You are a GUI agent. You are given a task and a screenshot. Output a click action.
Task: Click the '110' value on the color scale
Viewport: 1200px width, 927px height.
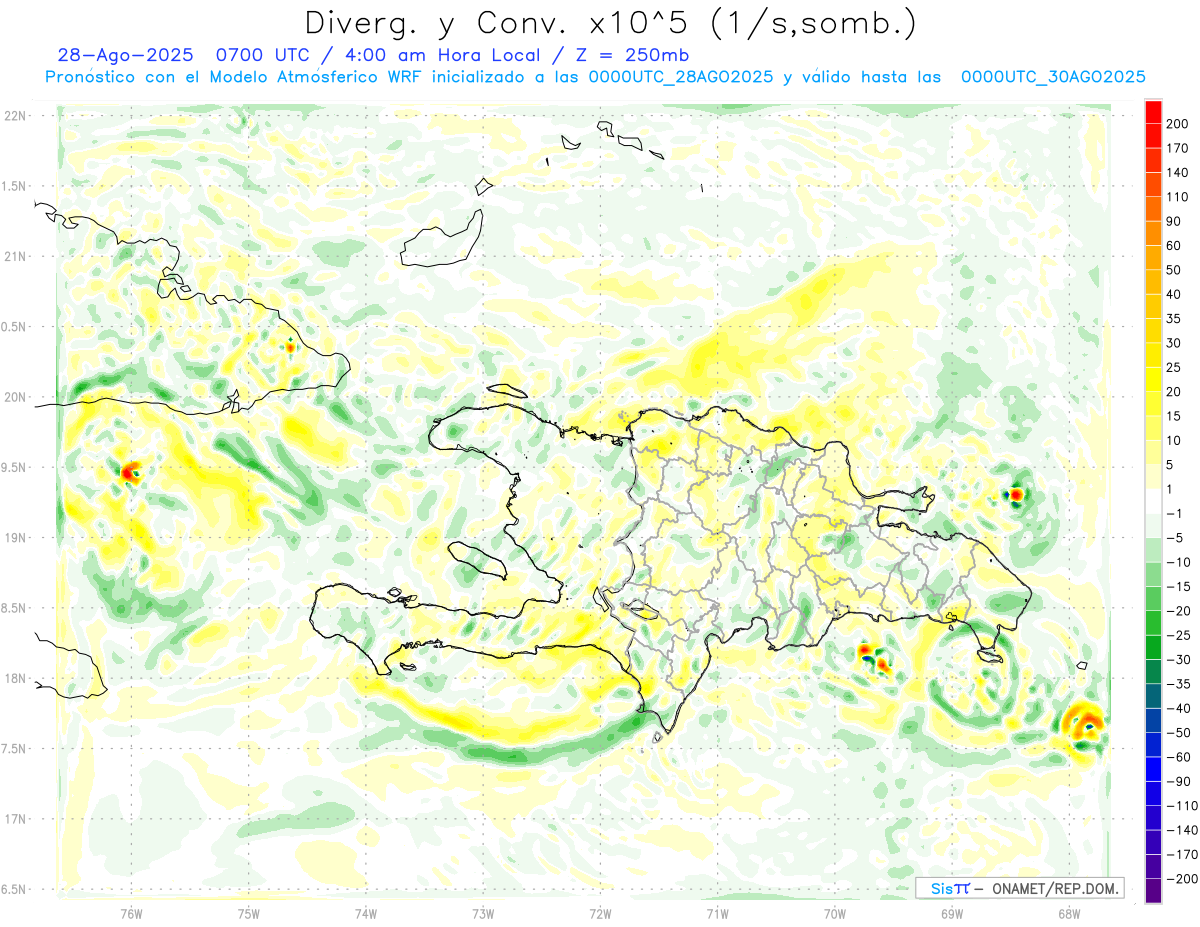click(x=1179, y=197)
